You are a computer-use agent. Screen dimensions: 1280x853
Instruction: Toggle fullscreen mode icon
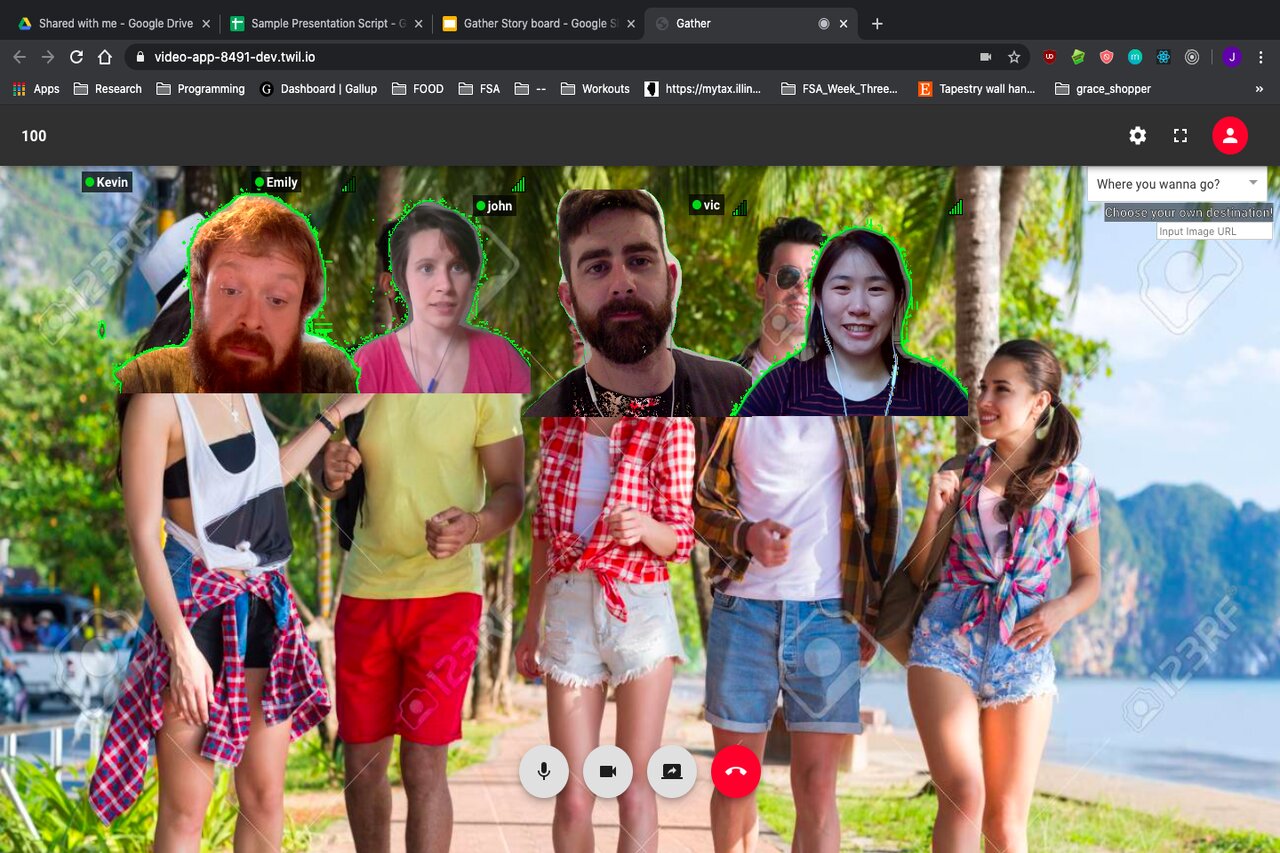pyautogui.click(x=1181, y=136)
